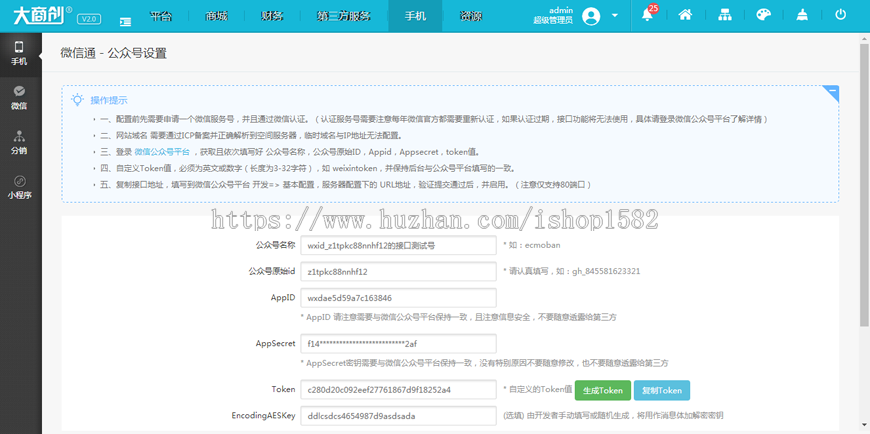870x434 pixels.
Task: Open the 微信 sidebar section
Action: 19,98
